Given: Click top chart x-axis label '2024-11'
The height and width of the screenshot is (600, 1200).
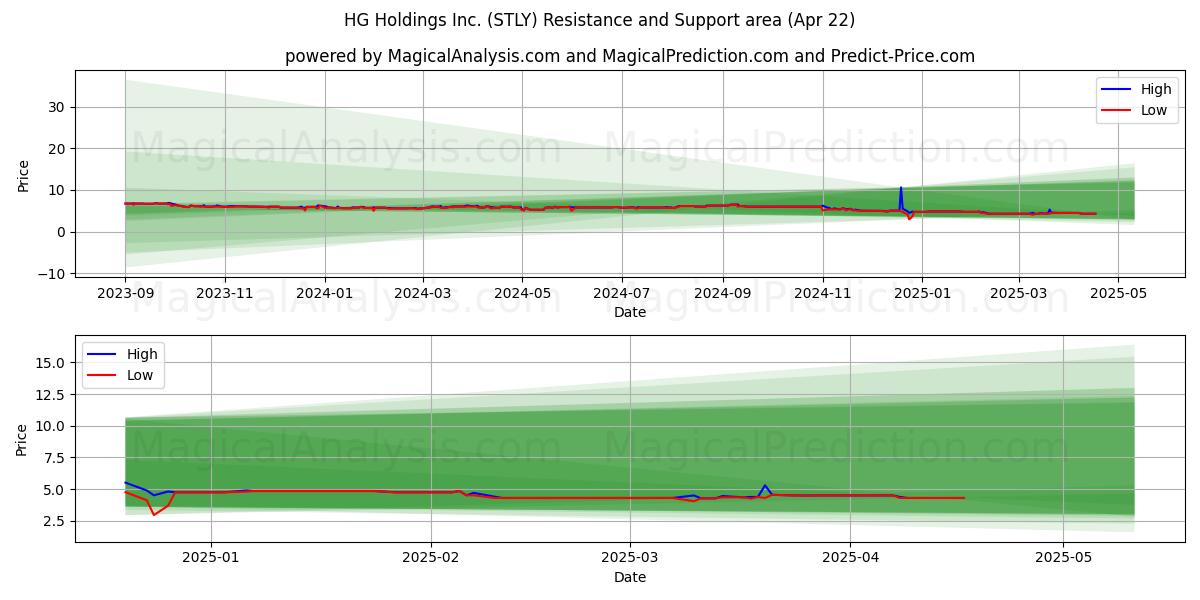Looking at the screenshot, I should click(x=822, y=295).
